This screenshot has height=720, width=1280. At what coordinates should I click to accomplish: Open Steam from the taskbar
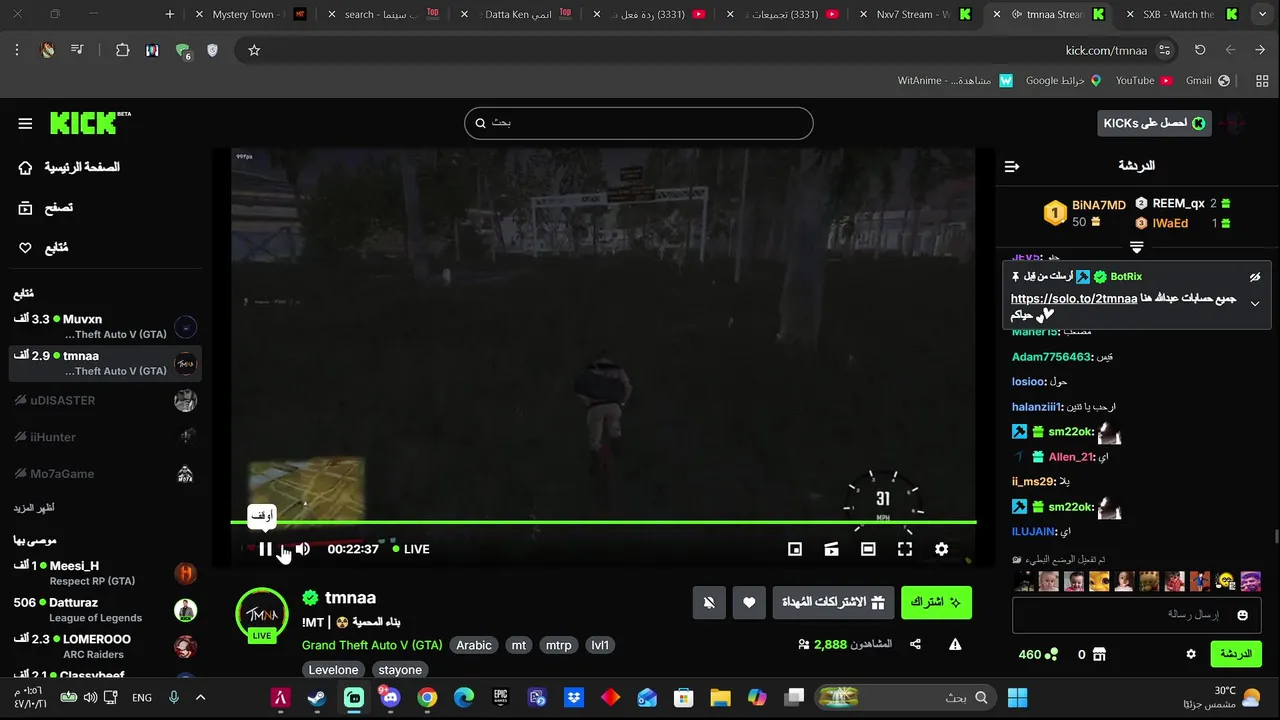(316, 698)
